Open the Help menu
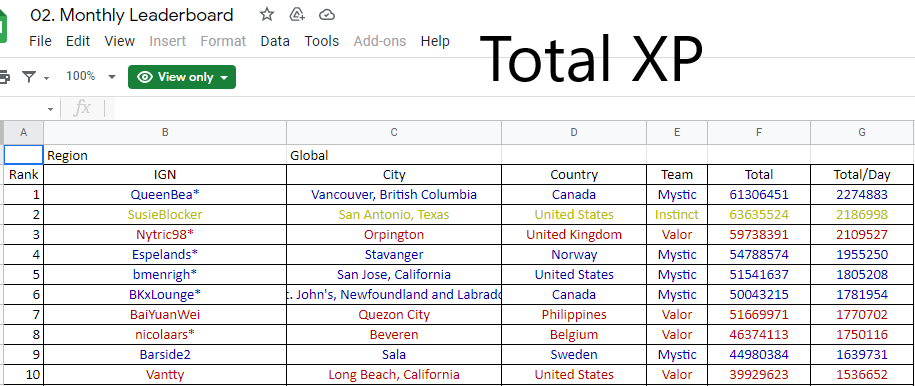This screenshot has height=386, width=915. pyautogui.click(x=435, y=41)
